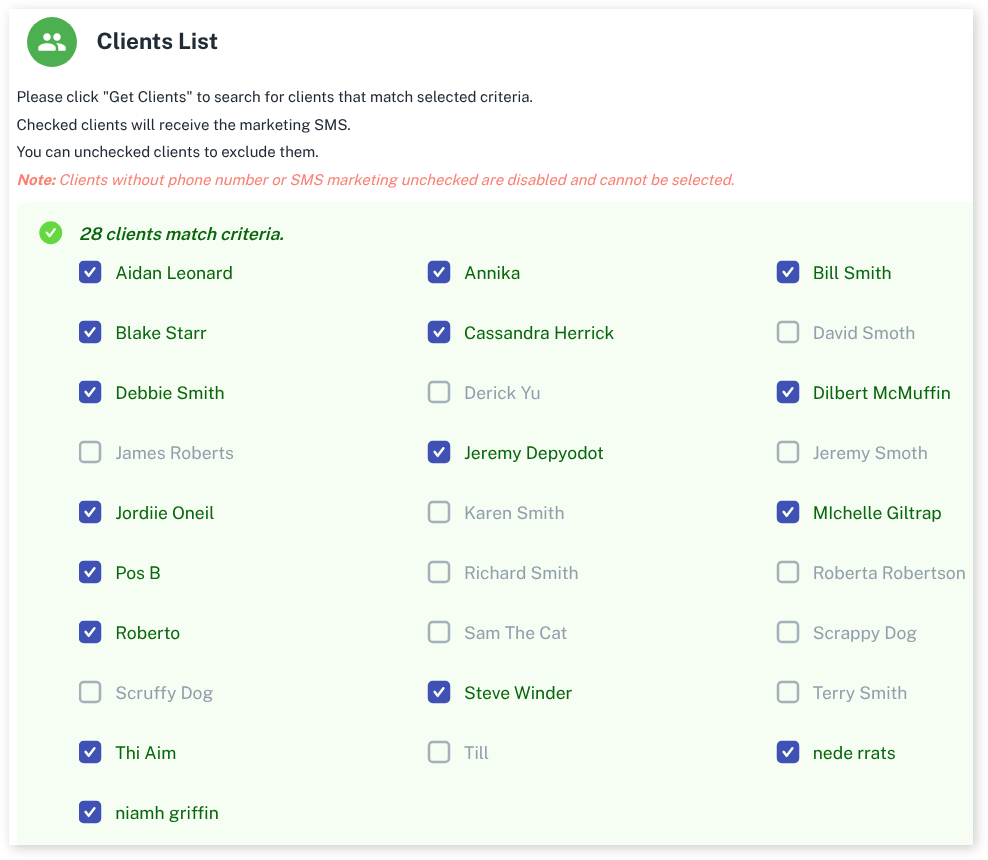
Task: Uncheck Roberto's checkbox
Action: click(x=90, y=633)
